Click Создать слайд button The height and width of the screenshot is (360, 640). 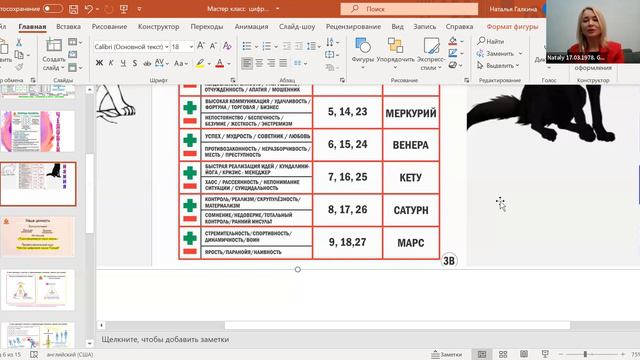[54, 54]
